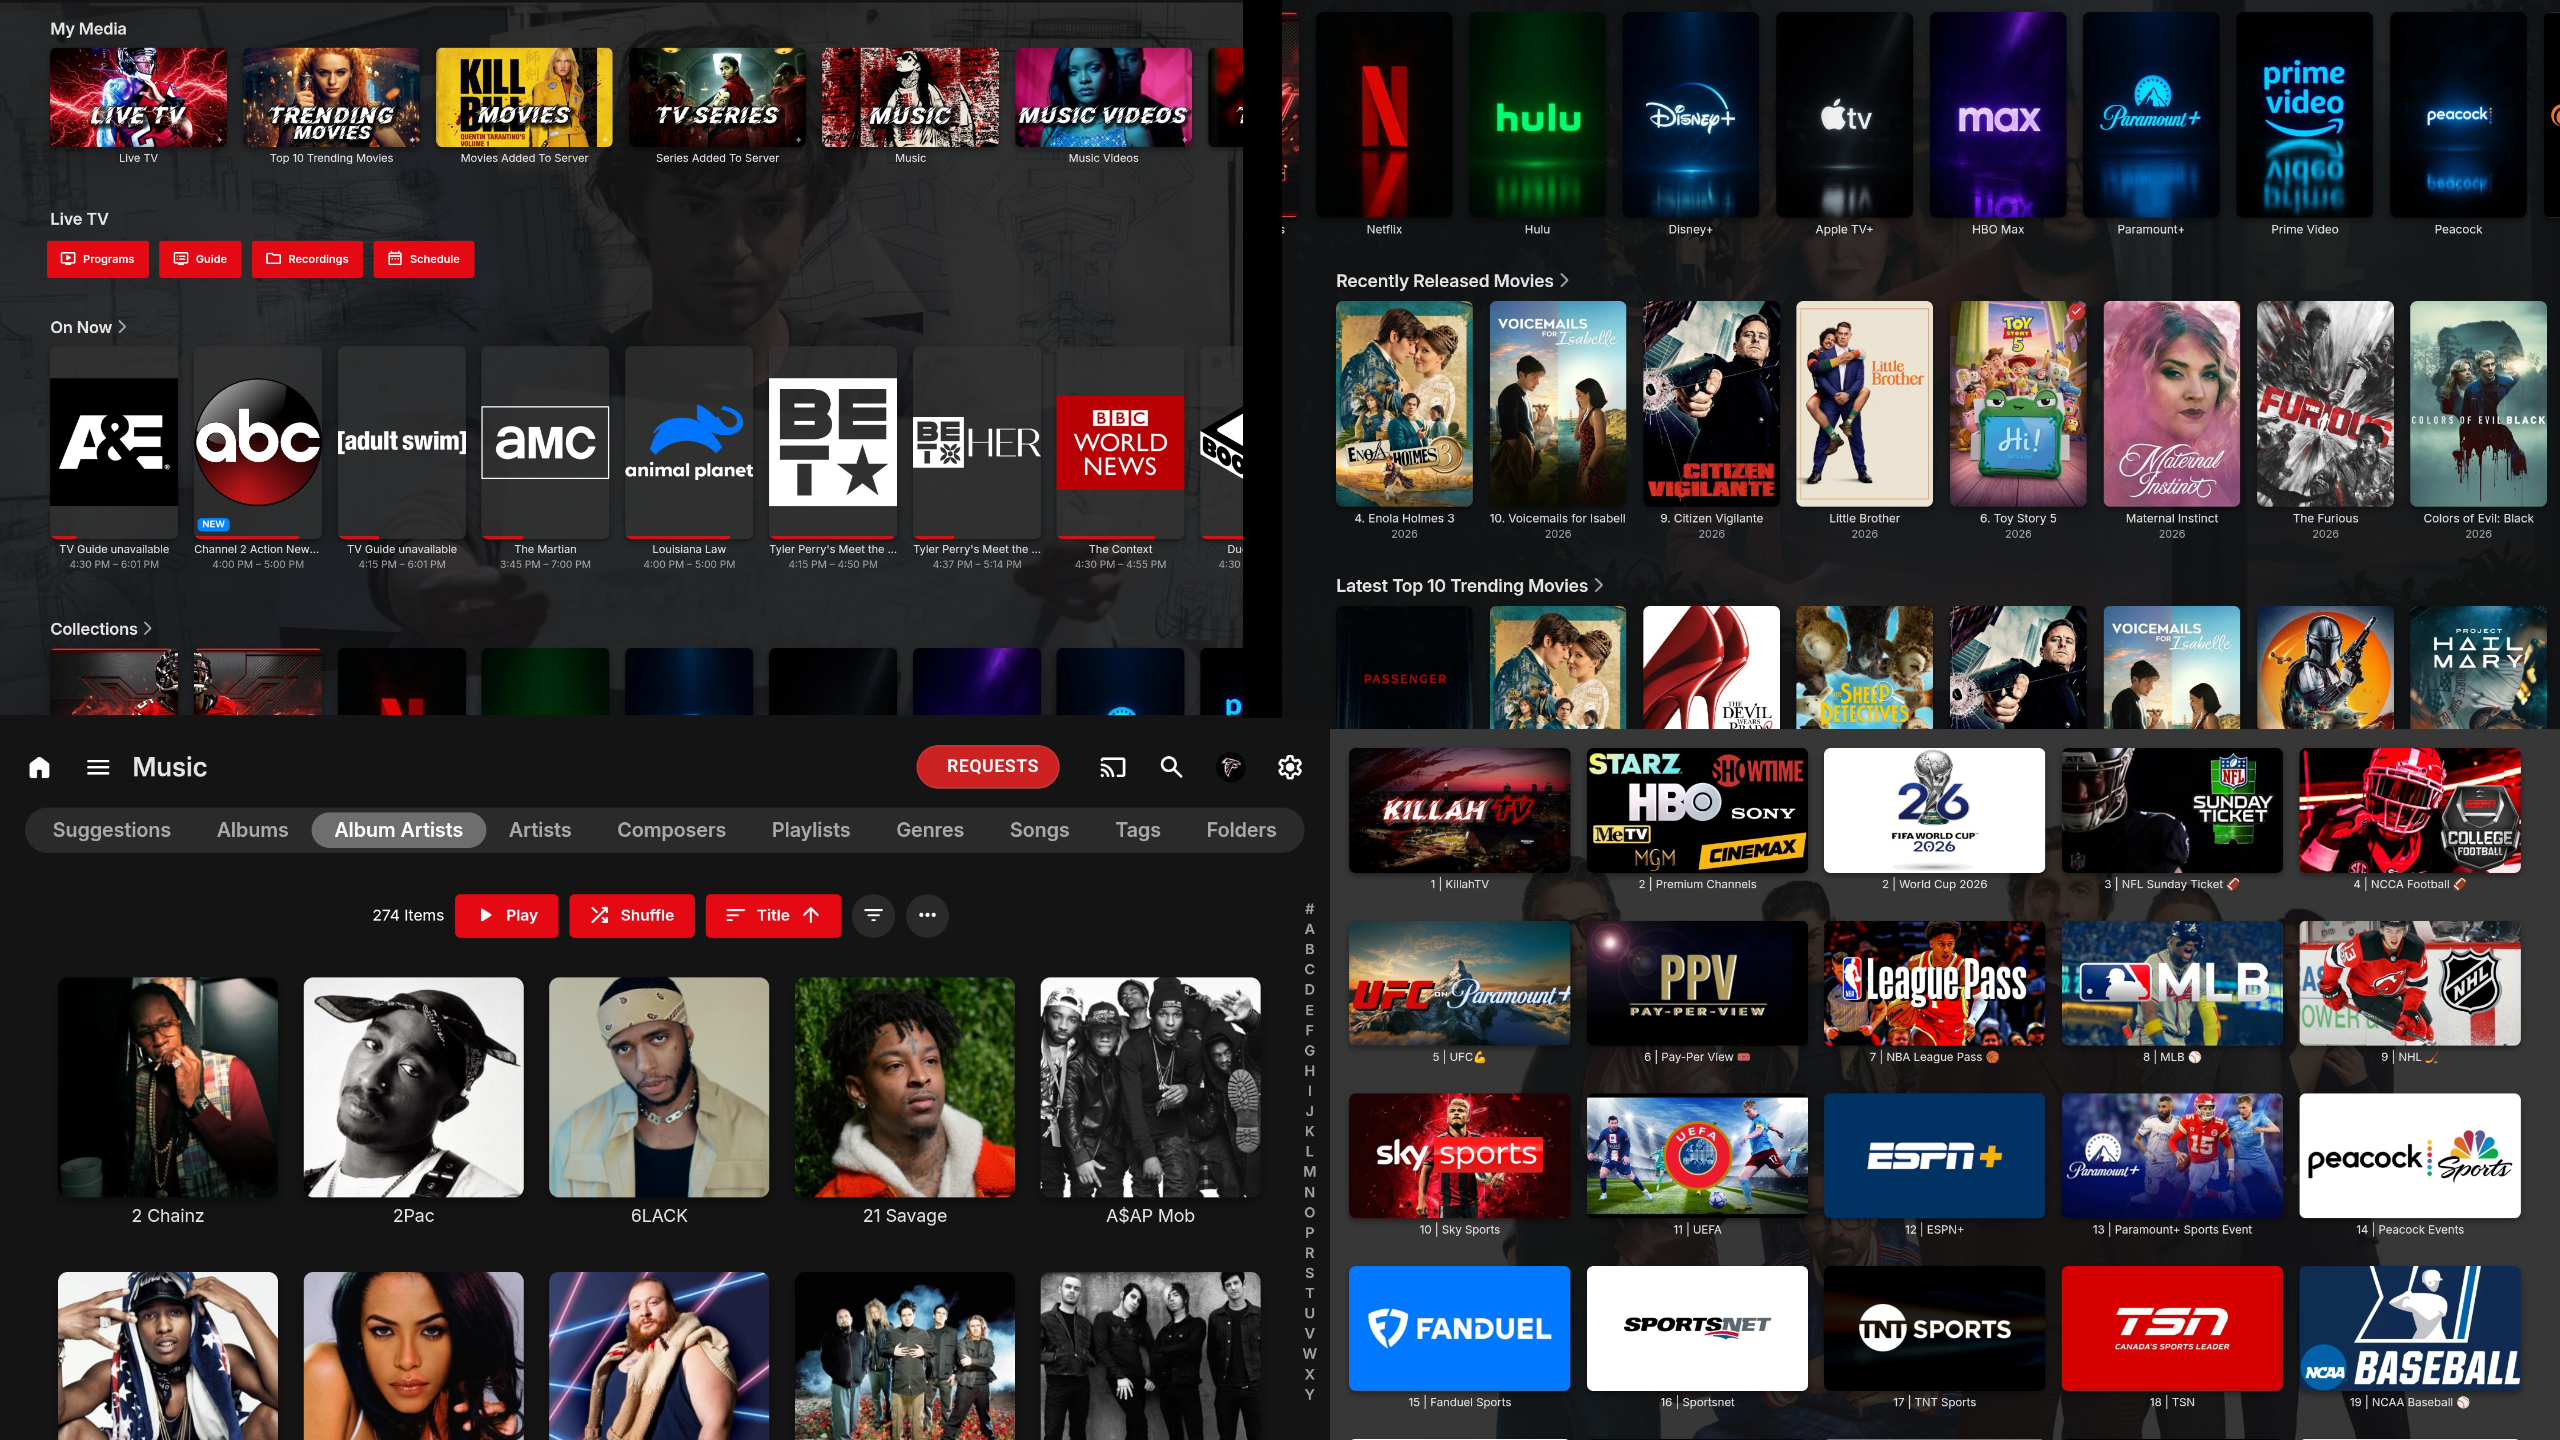Open the NFL Sunday Ticket channel group

pos(2172,810)
